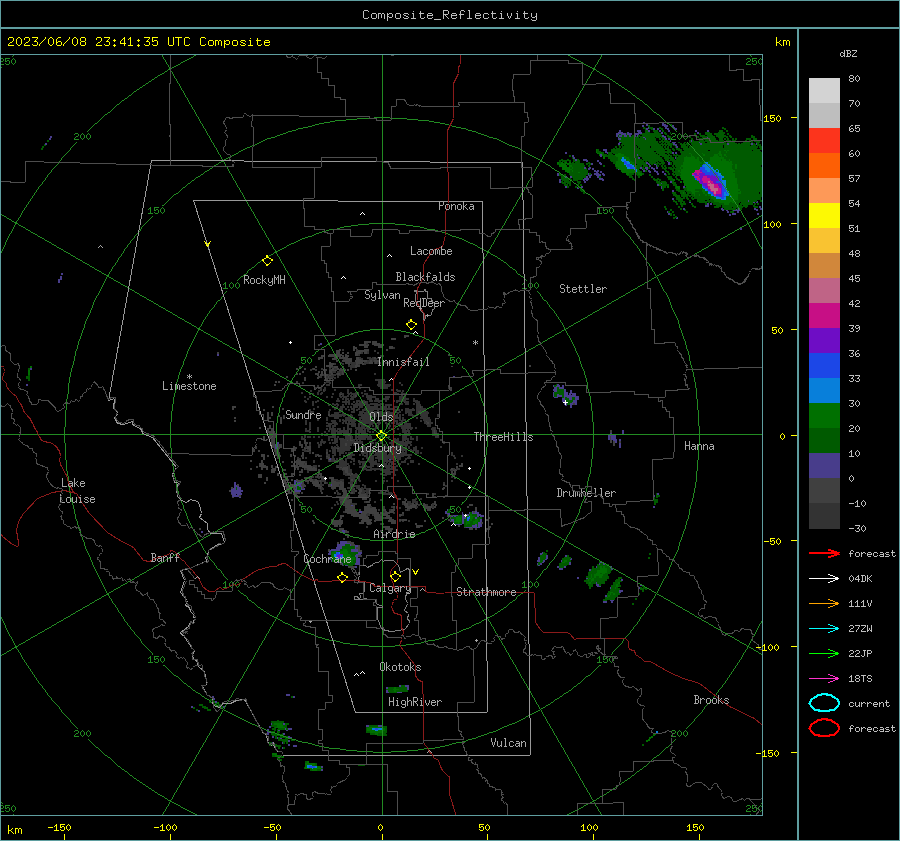This screenshot has width=900, height=841.
Task: Click the yellow diamond marker beside RockyMH
Action: click(267, 261)
